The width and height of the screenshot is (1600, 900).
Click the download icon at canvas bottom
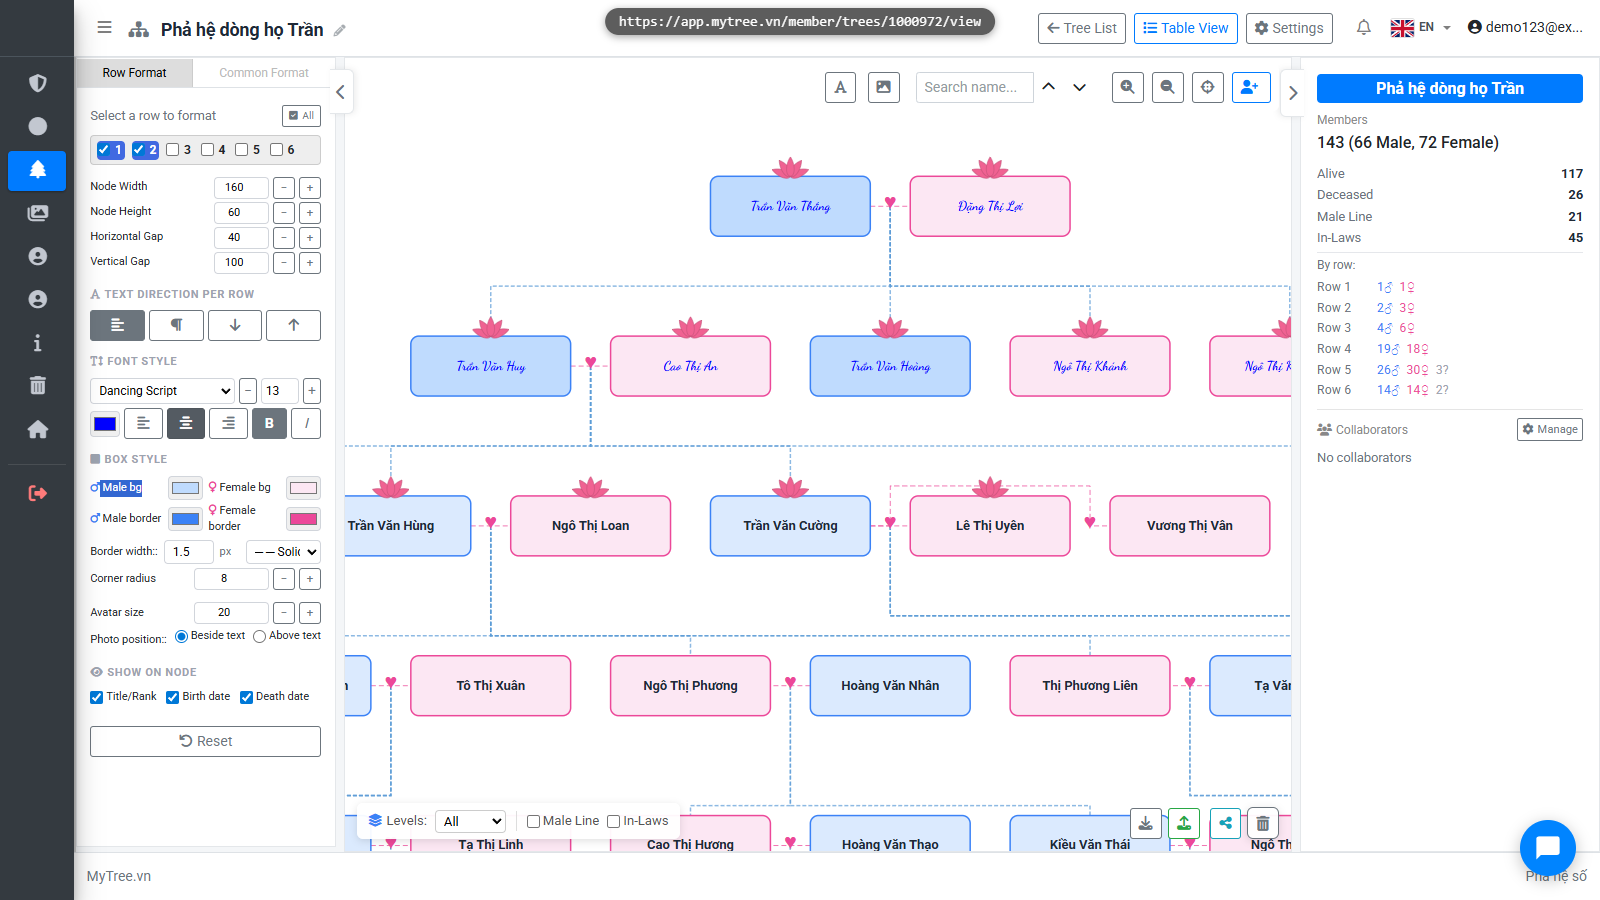1145,823
